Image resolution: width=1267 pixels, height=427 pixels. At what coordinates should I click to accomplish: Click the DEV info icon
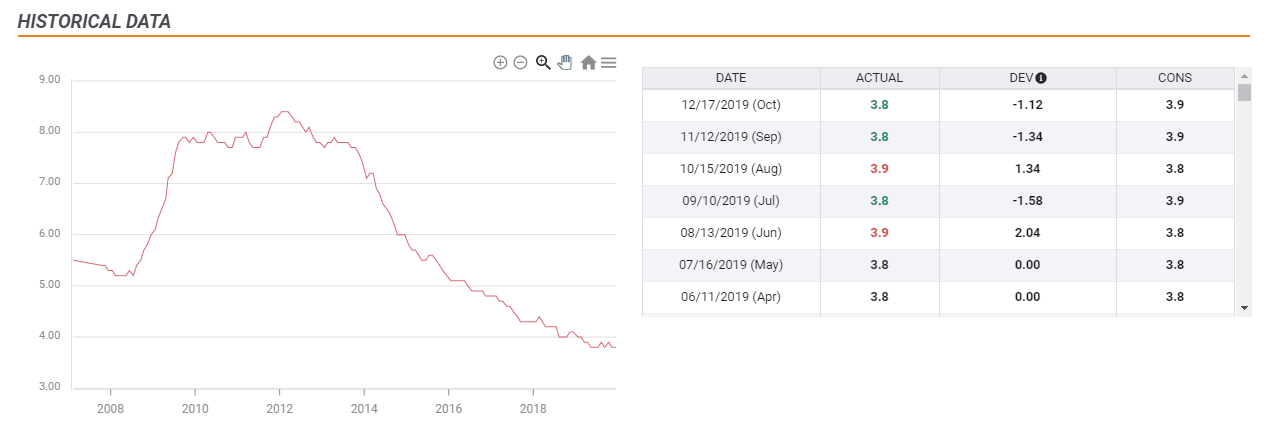tap(1041, 78)
